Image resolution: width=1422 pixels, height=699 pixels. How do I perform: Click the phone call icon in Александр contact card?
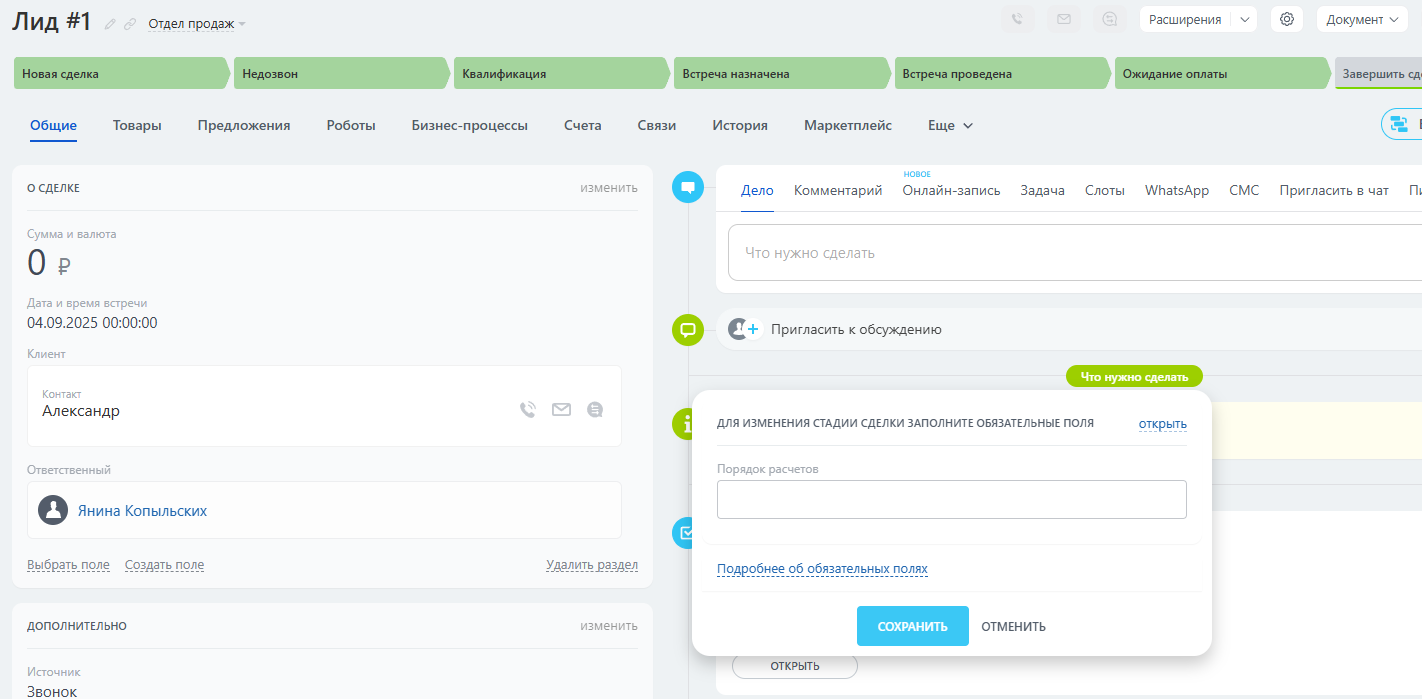click(528, 409)
